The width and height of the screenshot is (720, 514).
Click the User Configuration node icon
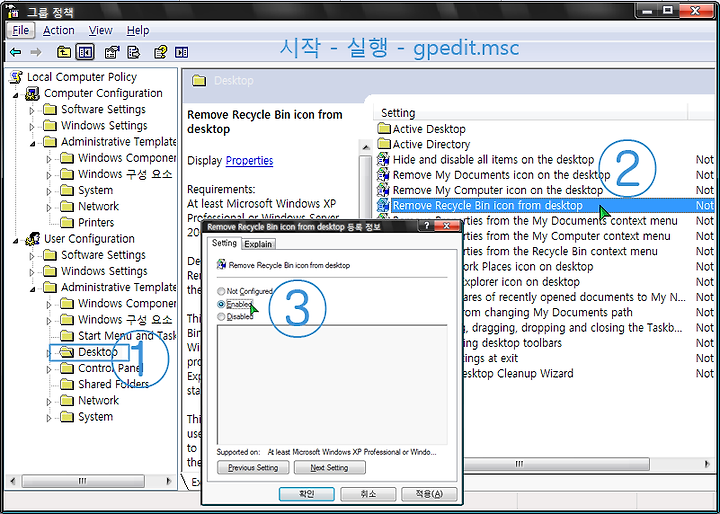point(32,239)
